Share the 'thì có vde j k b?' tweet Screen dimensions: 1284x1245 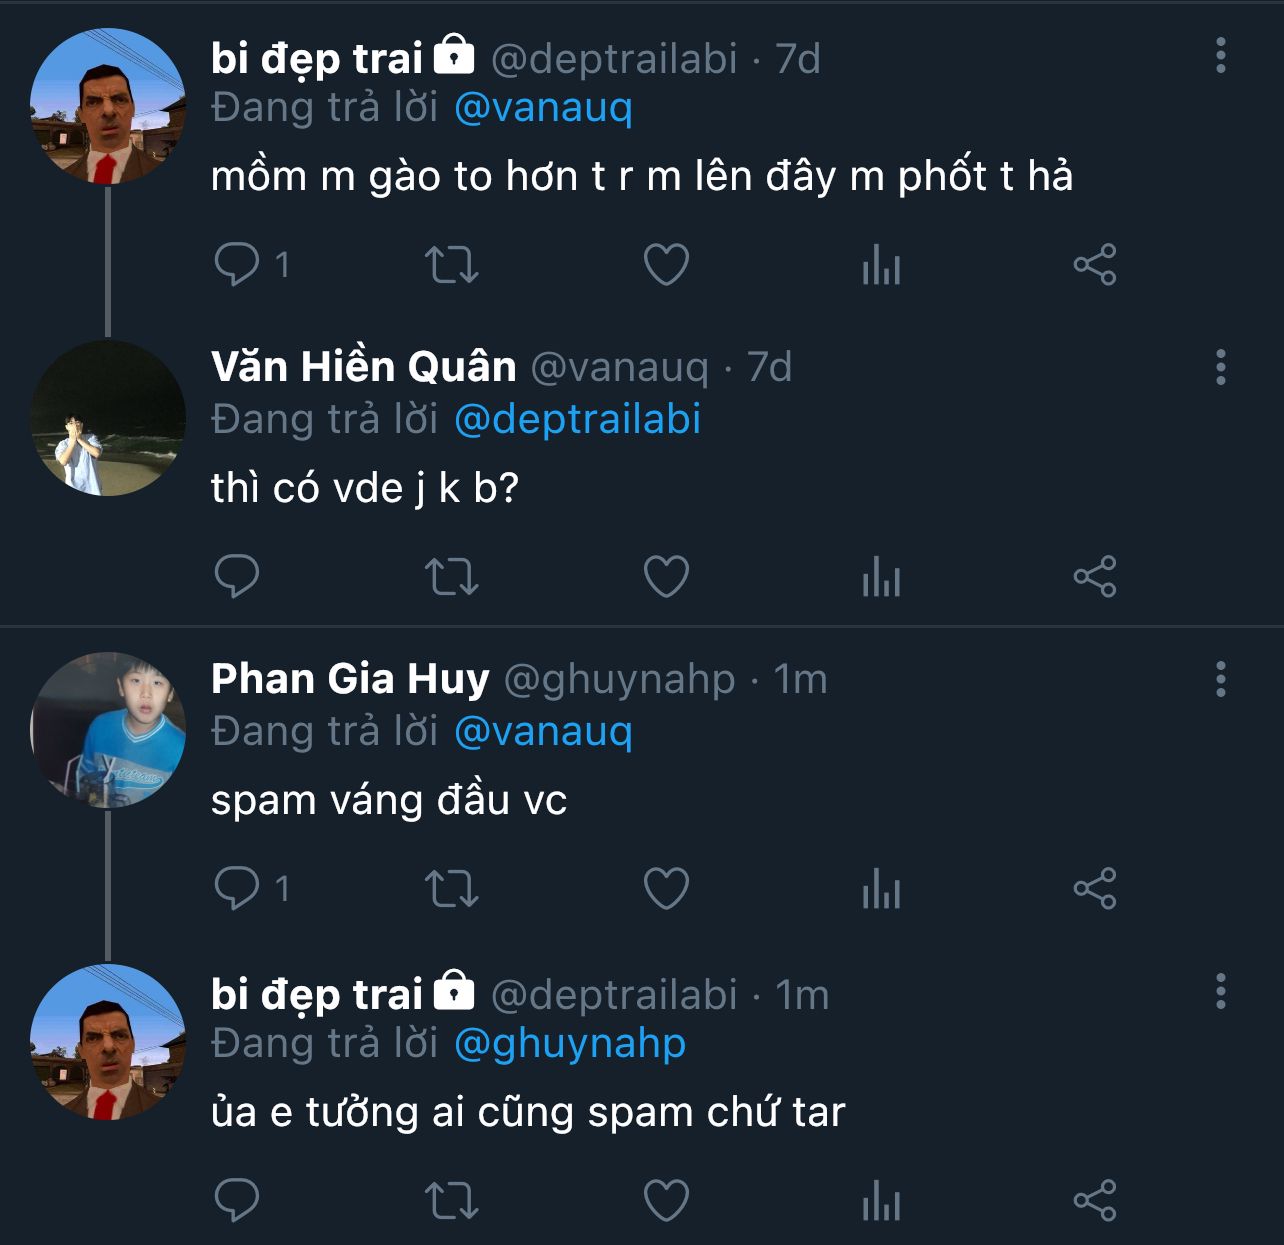pos(1095,577)
